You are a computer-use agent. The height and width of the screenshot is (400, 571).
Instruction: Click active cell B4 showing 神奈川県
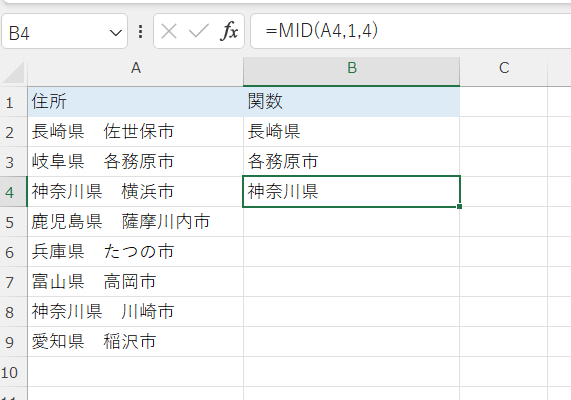pyautogui.click(x=352, y=192)
